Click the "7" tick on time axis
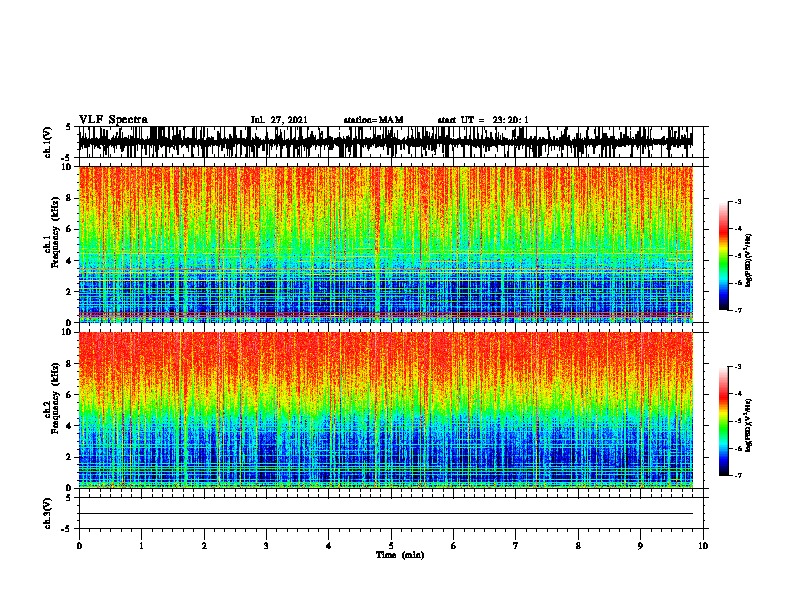792x612 pixels. (516, 546)
